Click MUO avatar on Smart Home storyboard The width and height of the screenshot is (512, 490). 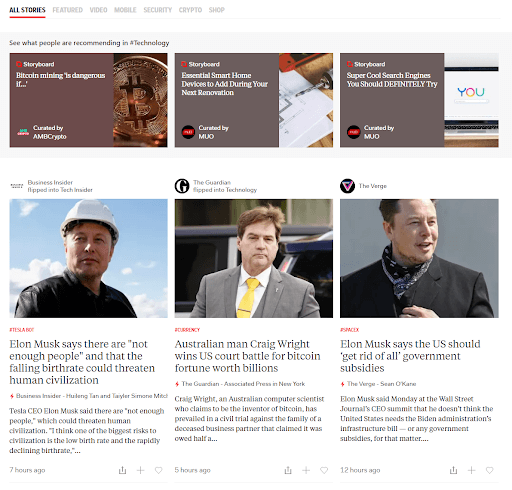[188, 132]
